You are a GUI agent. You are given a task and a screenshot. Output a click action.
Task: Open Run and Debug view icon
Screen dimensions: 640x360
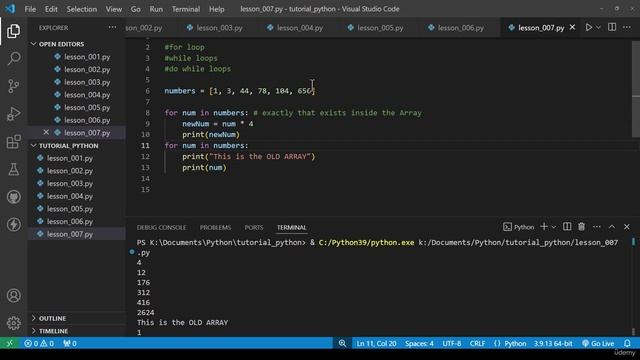point(13,114)
